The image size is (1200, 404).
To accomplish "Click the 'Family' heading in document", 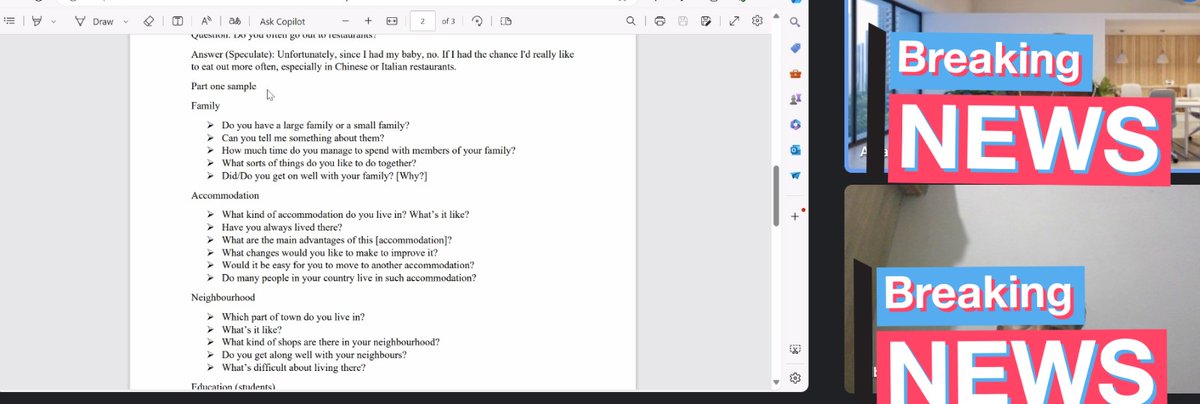I will pos(206,104).
